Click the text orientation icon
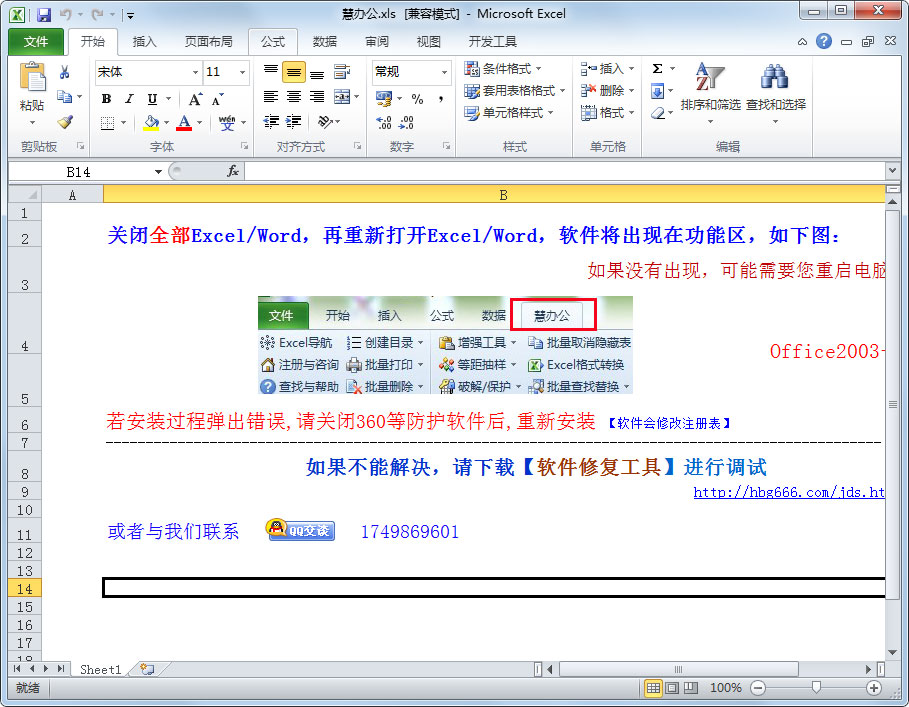The width and height of the screenshot is (909, 707). point(325,122)
